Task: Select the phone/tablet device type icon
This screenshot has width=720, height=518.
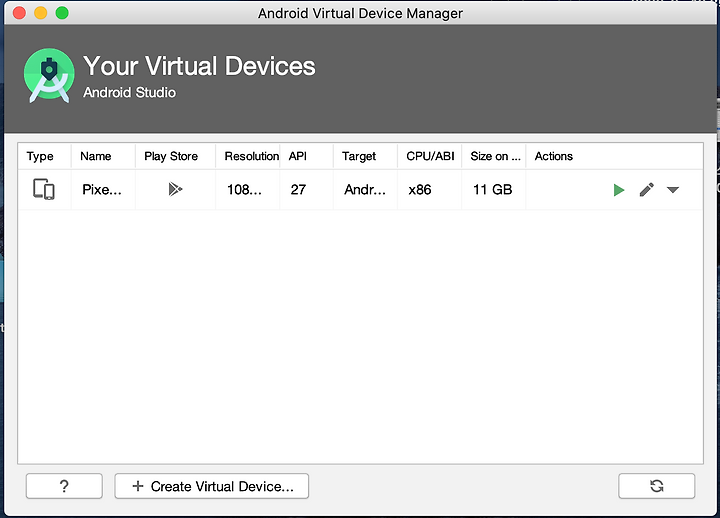Action: pyautogui.click(x=44, y=189)
